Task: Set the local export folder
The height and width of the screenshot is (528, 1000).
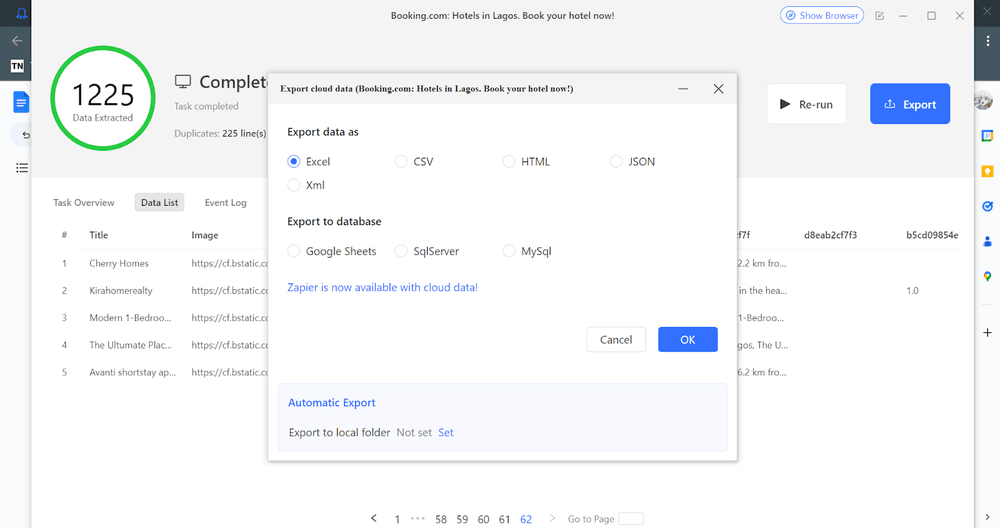Action: [x=446, y=432]
